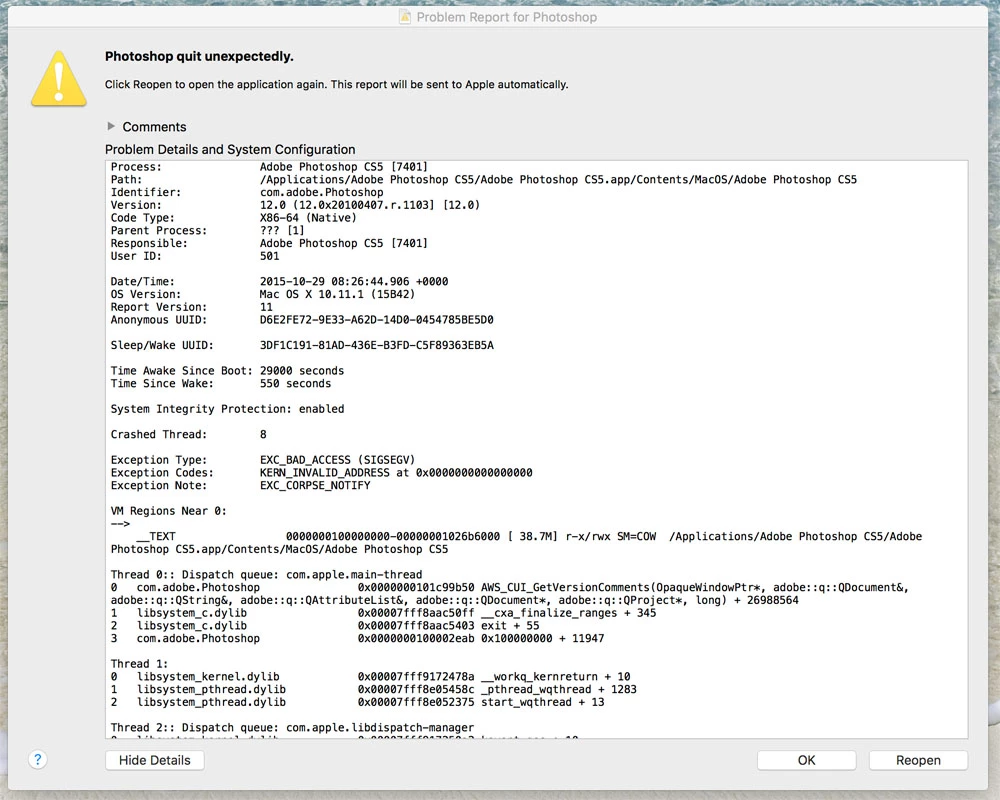Click the '__TEXT' memory region line
The width and height of the screenshot is (1000, 800).
pyautogui.click(x=516, y=544)
